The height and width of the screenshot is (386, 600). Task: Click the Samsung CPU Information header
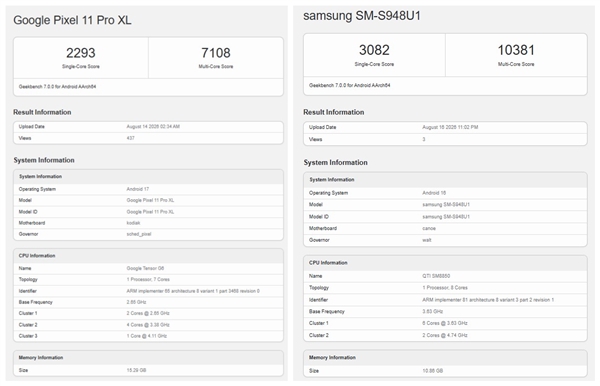tap(328, 263)
